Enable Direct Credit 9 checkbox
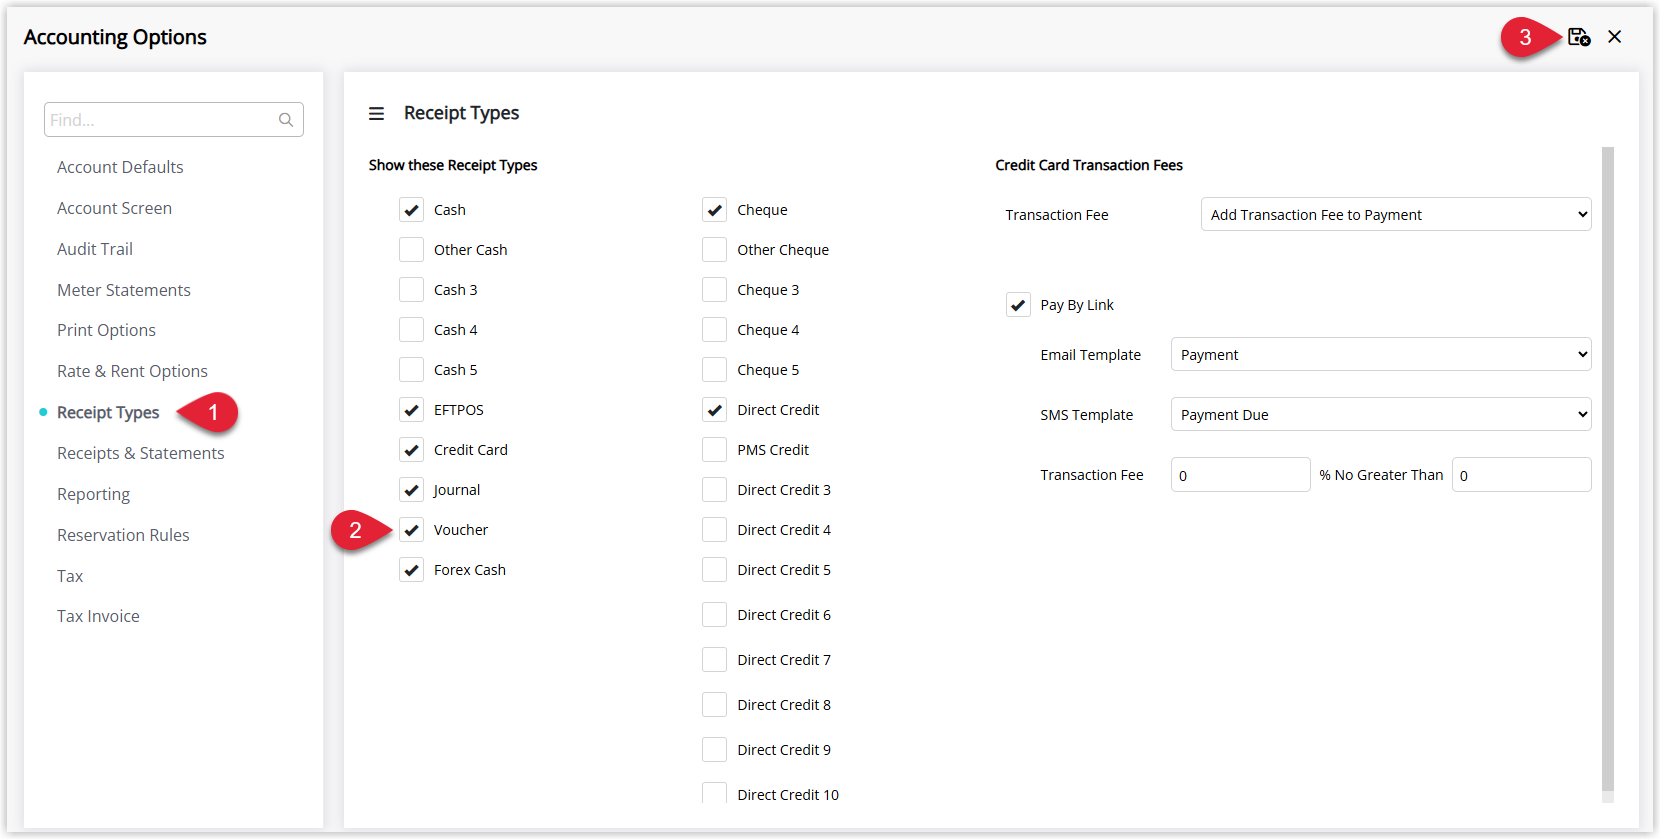The width and height of the screenshot is (1661, 840). 714,750
